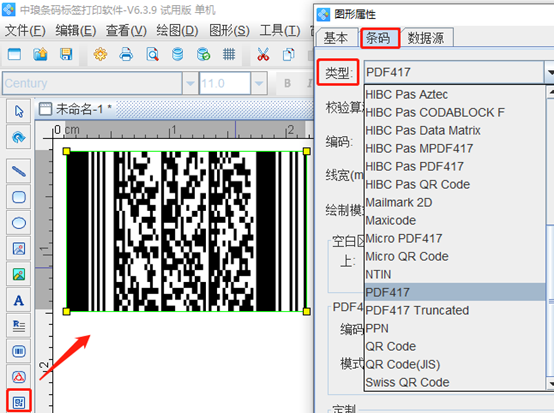Open the 图形(S) menu
This screenshot has height=413, width=554.
click(229, 31)
